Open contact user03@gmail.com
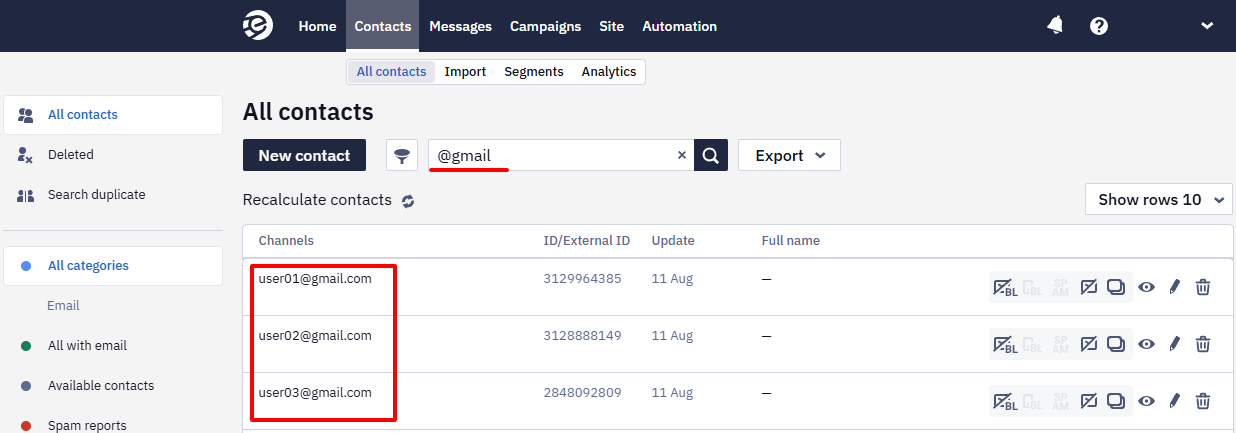The image size is (1236, 433). [x=315, y=393]
